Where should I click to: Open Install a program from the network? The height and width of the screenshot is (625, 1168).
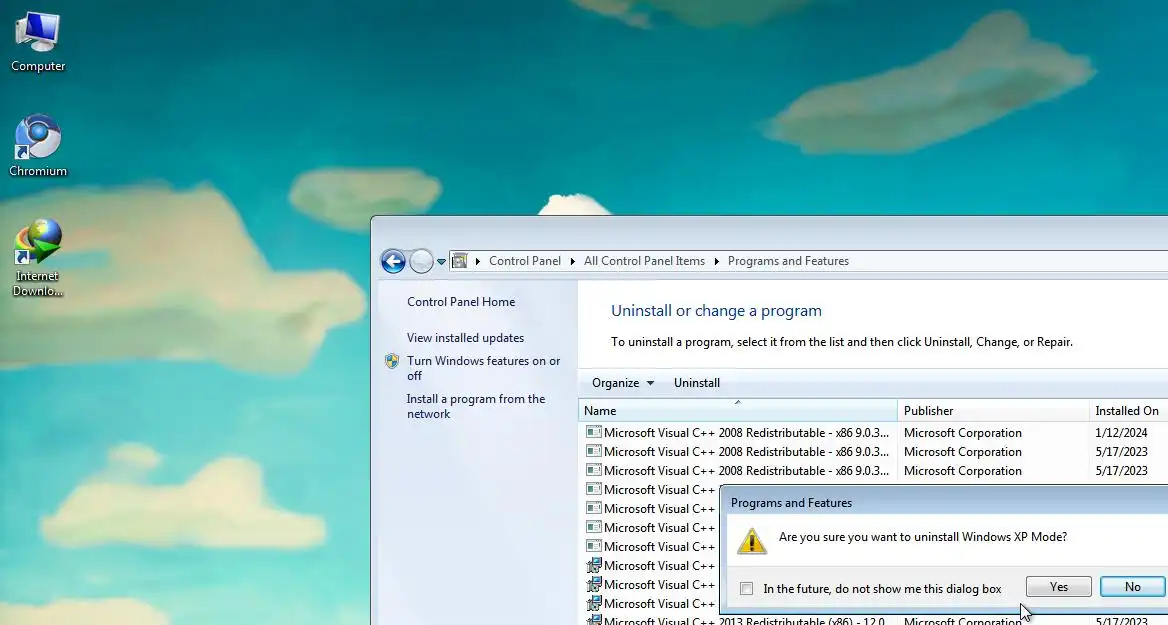(x=476, y=406)
